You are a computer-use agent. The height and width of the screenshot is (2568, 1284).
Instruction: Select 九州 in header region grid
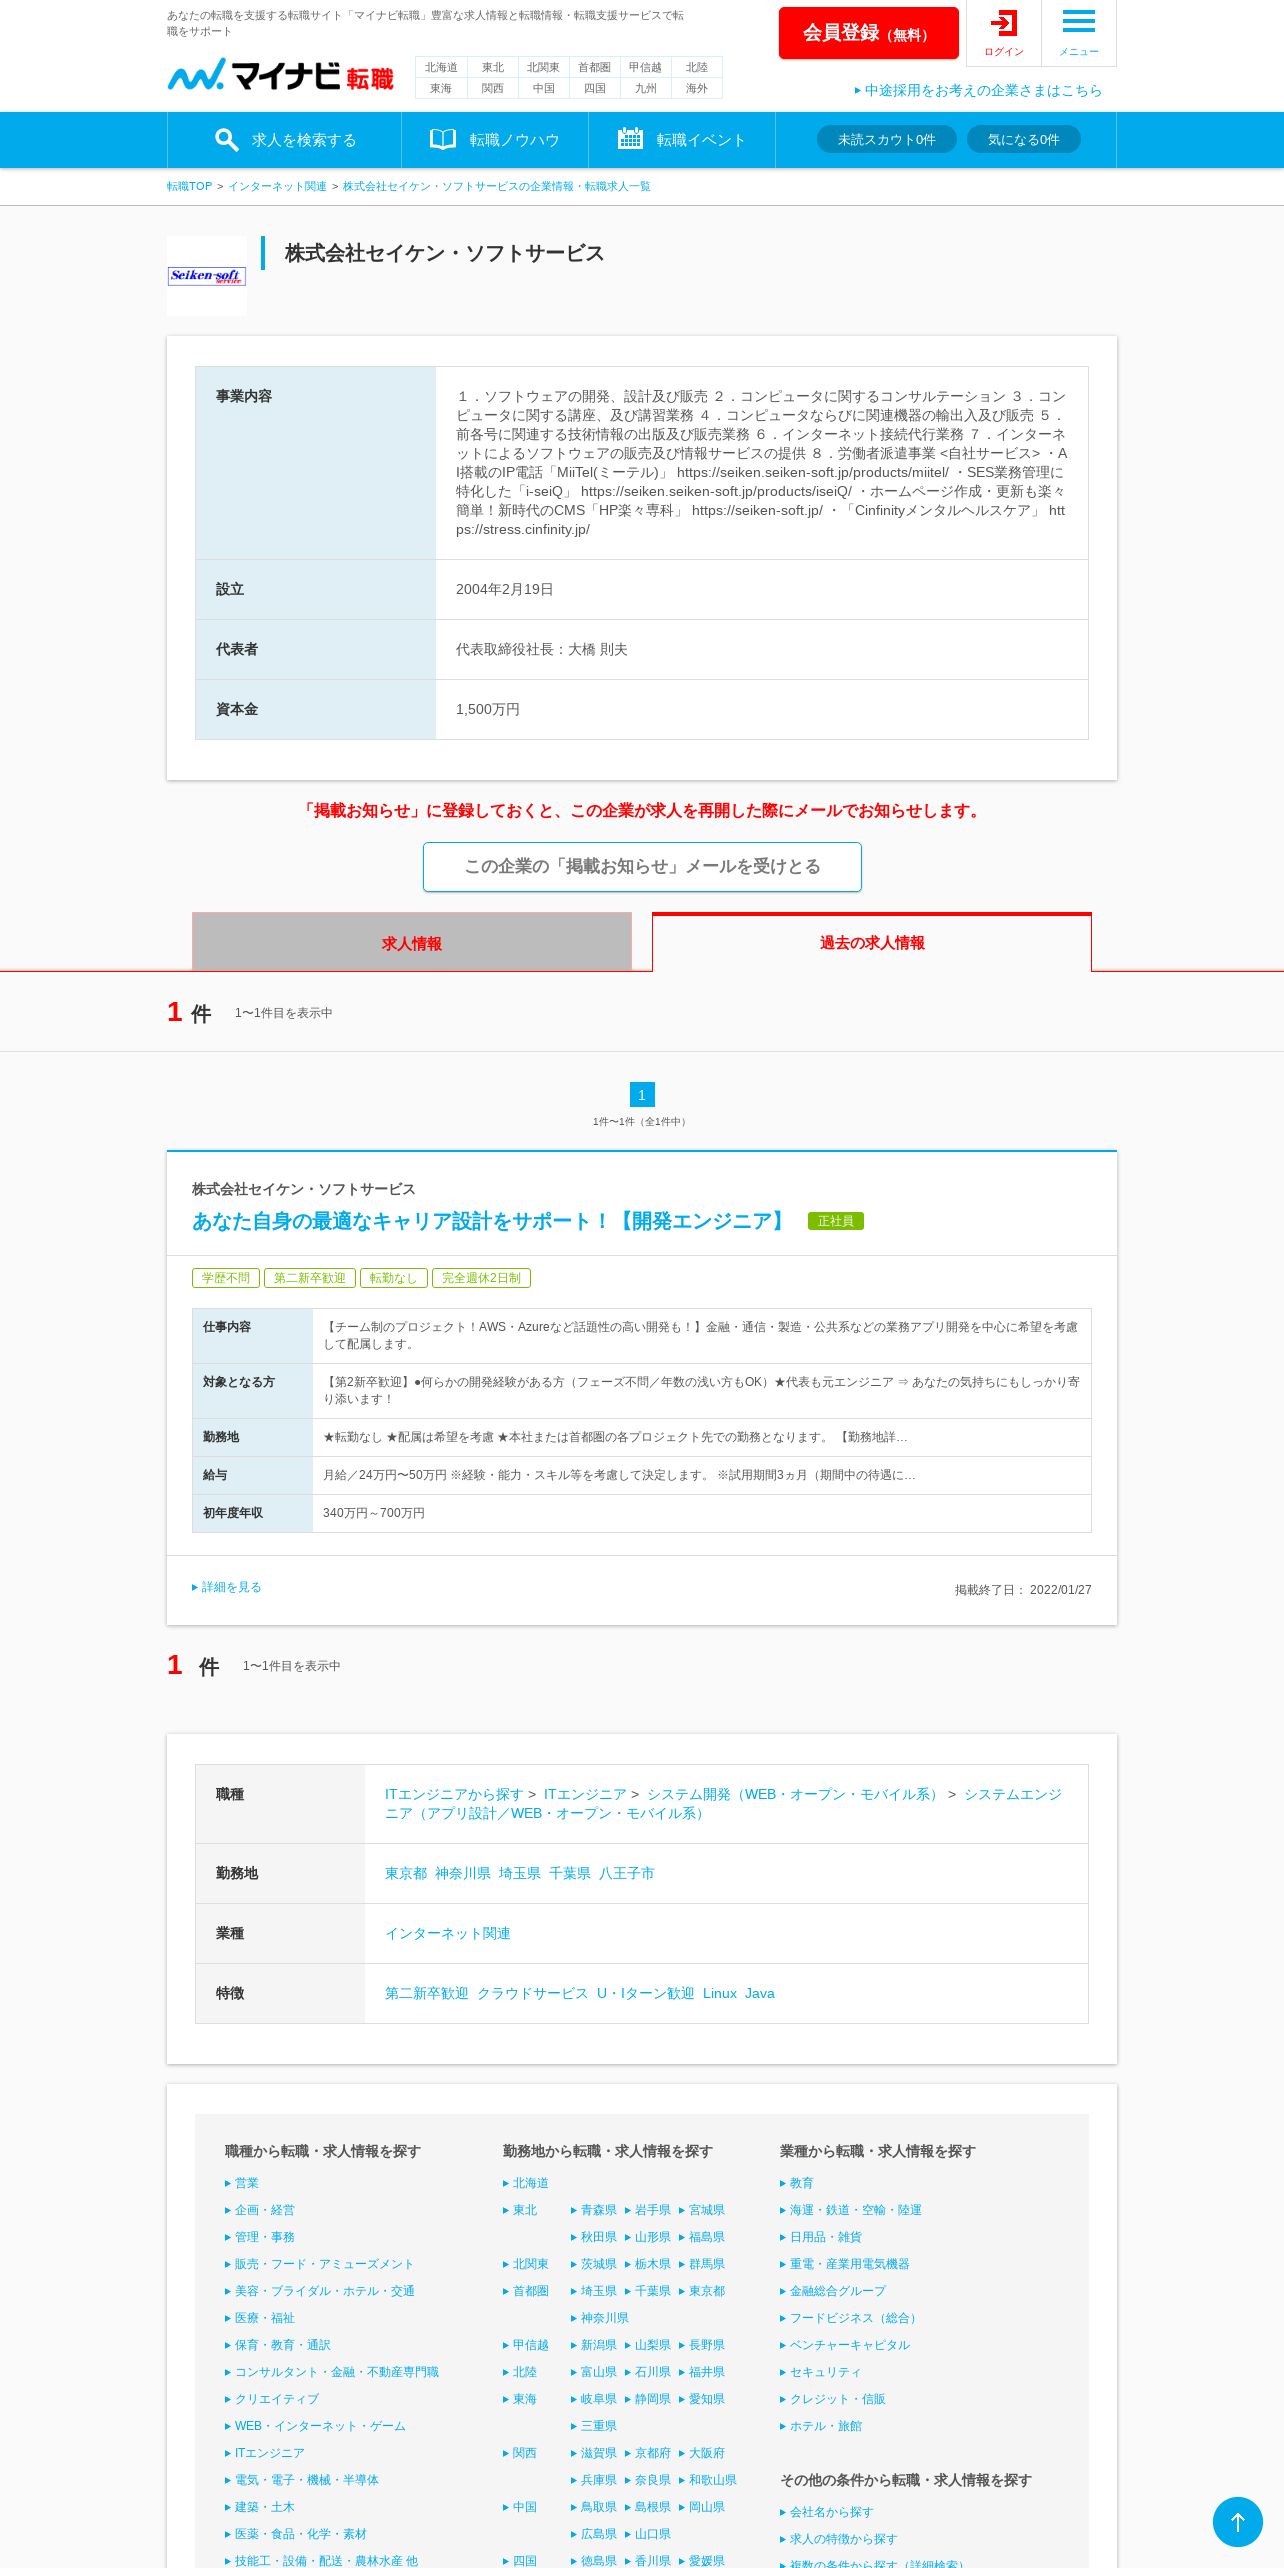(x=646, y=88)
